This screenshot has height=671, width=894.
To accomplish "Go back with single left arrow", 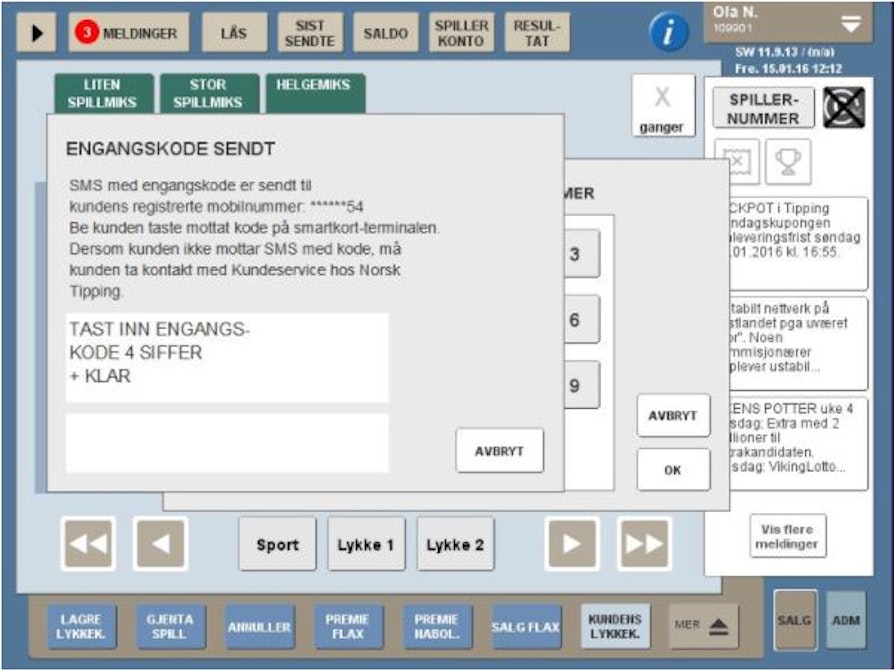I will [160, 544].
